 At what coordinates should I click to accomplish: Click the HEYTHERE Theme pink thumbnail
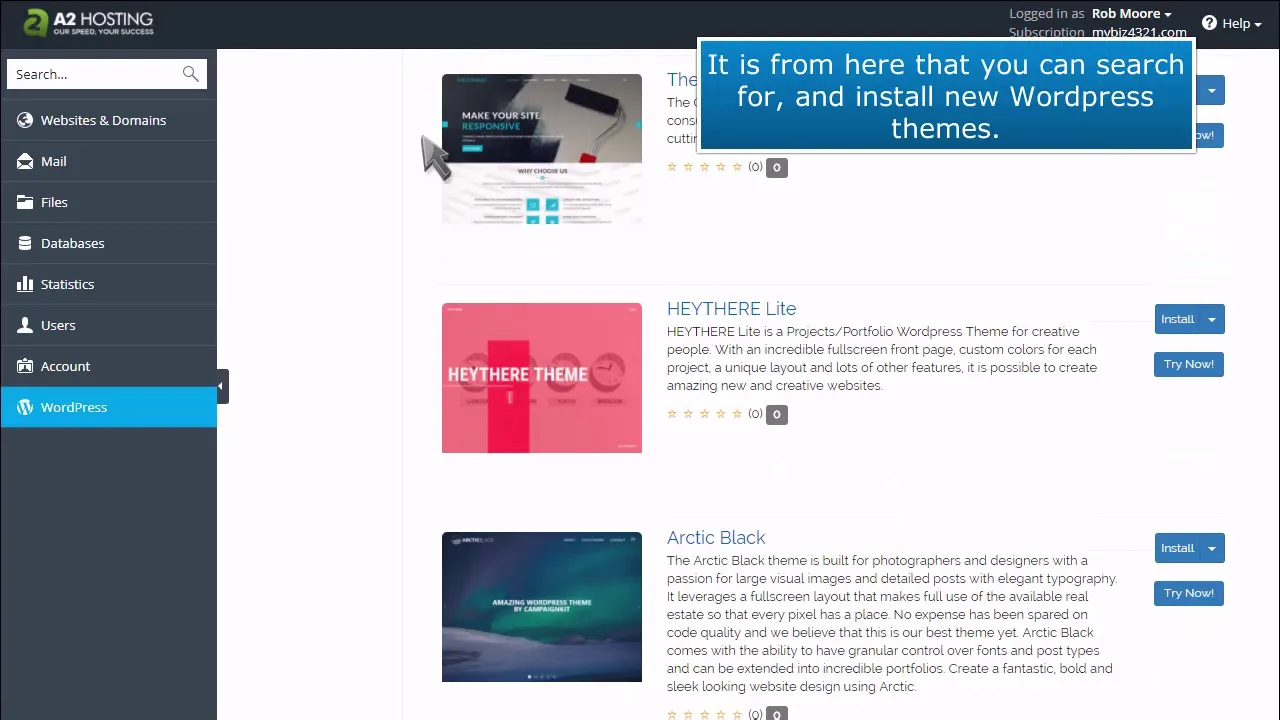(x=542, y=378)
